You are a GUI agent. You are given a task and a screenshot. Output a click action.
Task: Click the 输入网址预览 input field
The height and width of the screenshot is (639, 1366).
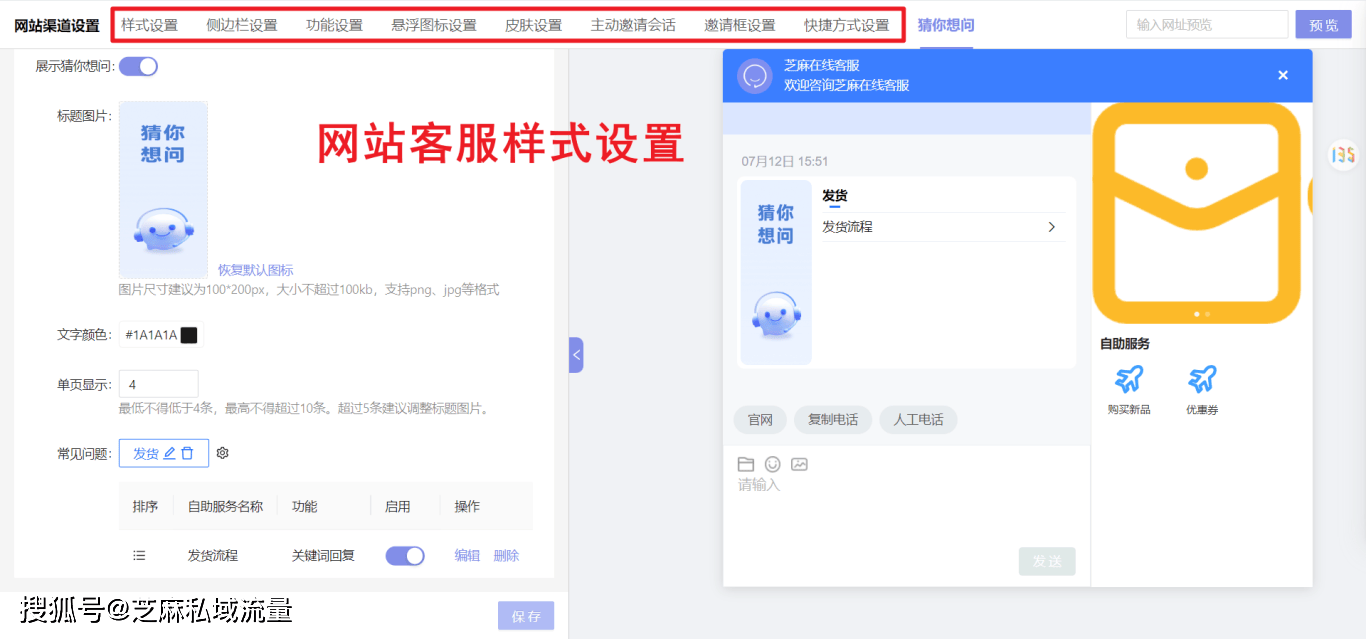1207,25
